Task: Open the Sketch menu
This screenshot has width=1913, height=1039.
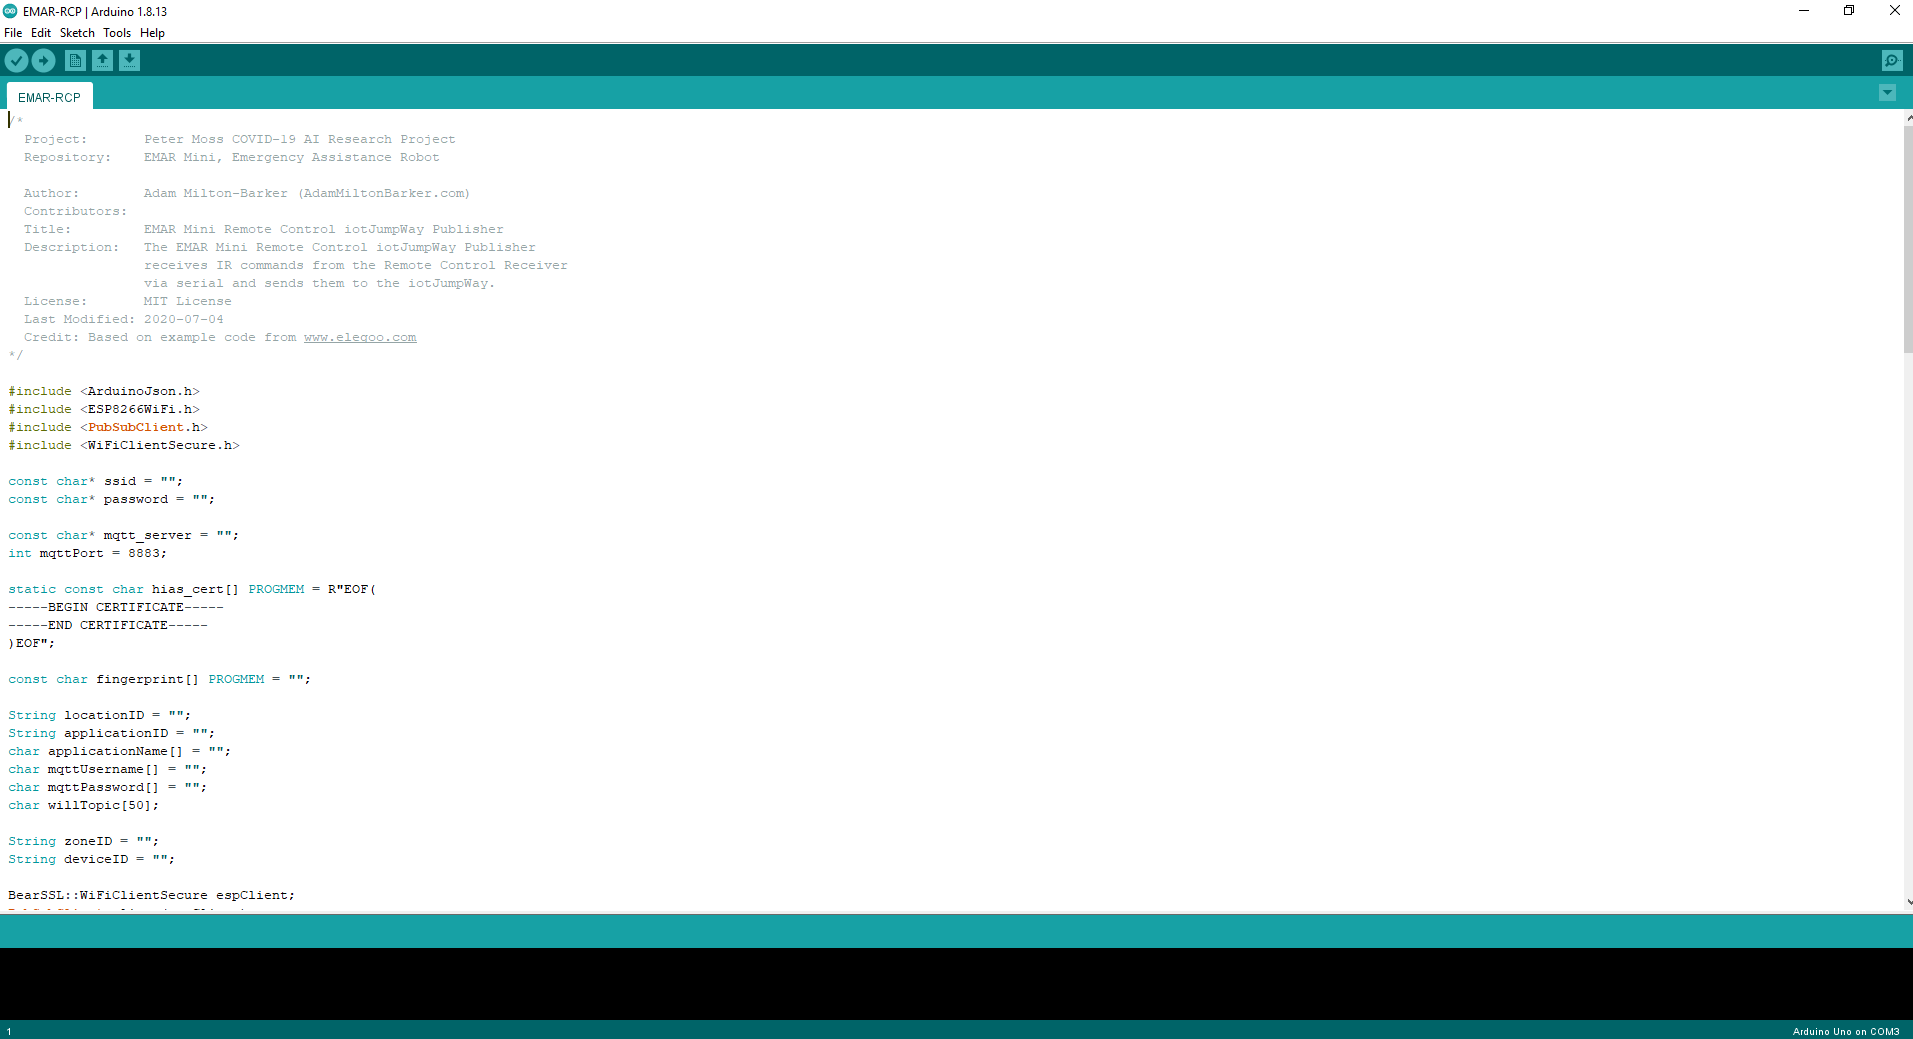Action: pyautogui.click(x=77, y=33)
